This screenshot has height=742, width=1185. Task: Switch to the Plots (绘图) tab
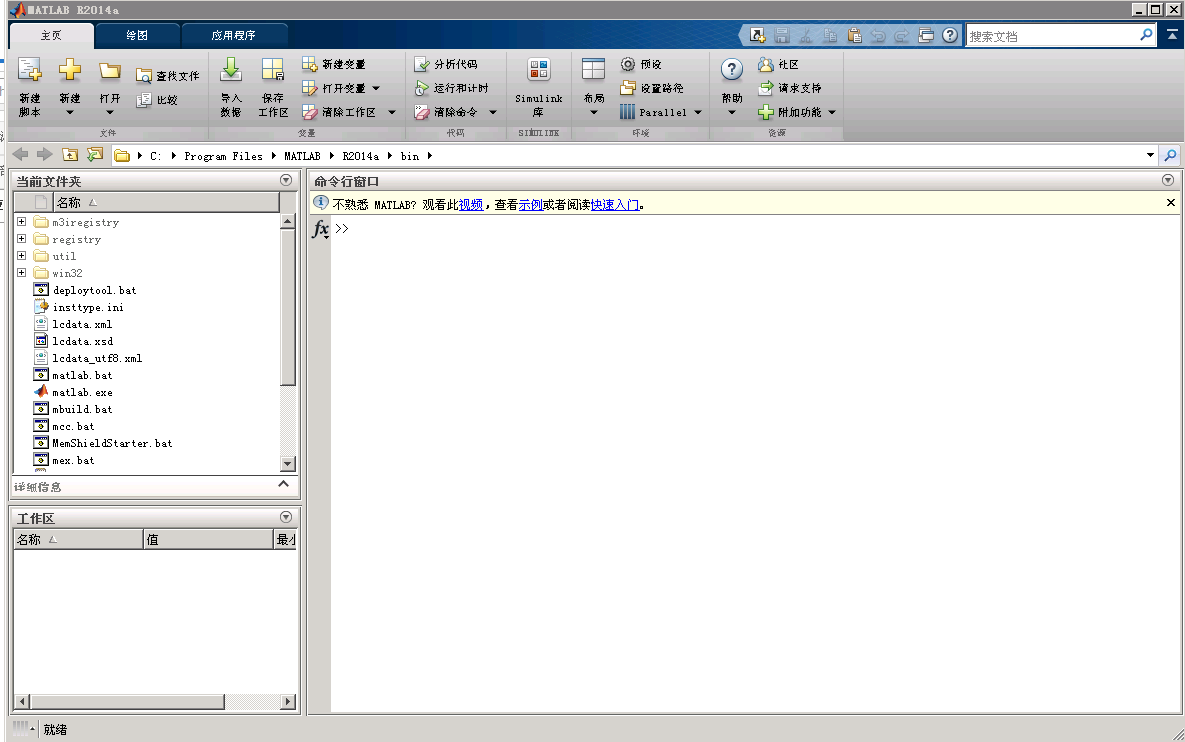(x=137, y=36)
